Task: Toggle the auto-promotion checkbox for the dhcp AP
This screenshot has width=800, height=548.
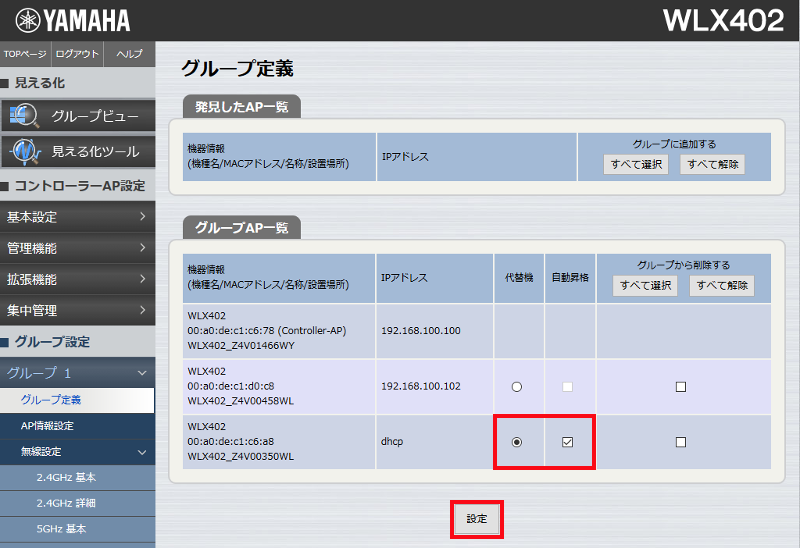Action: tap(567, 442)
